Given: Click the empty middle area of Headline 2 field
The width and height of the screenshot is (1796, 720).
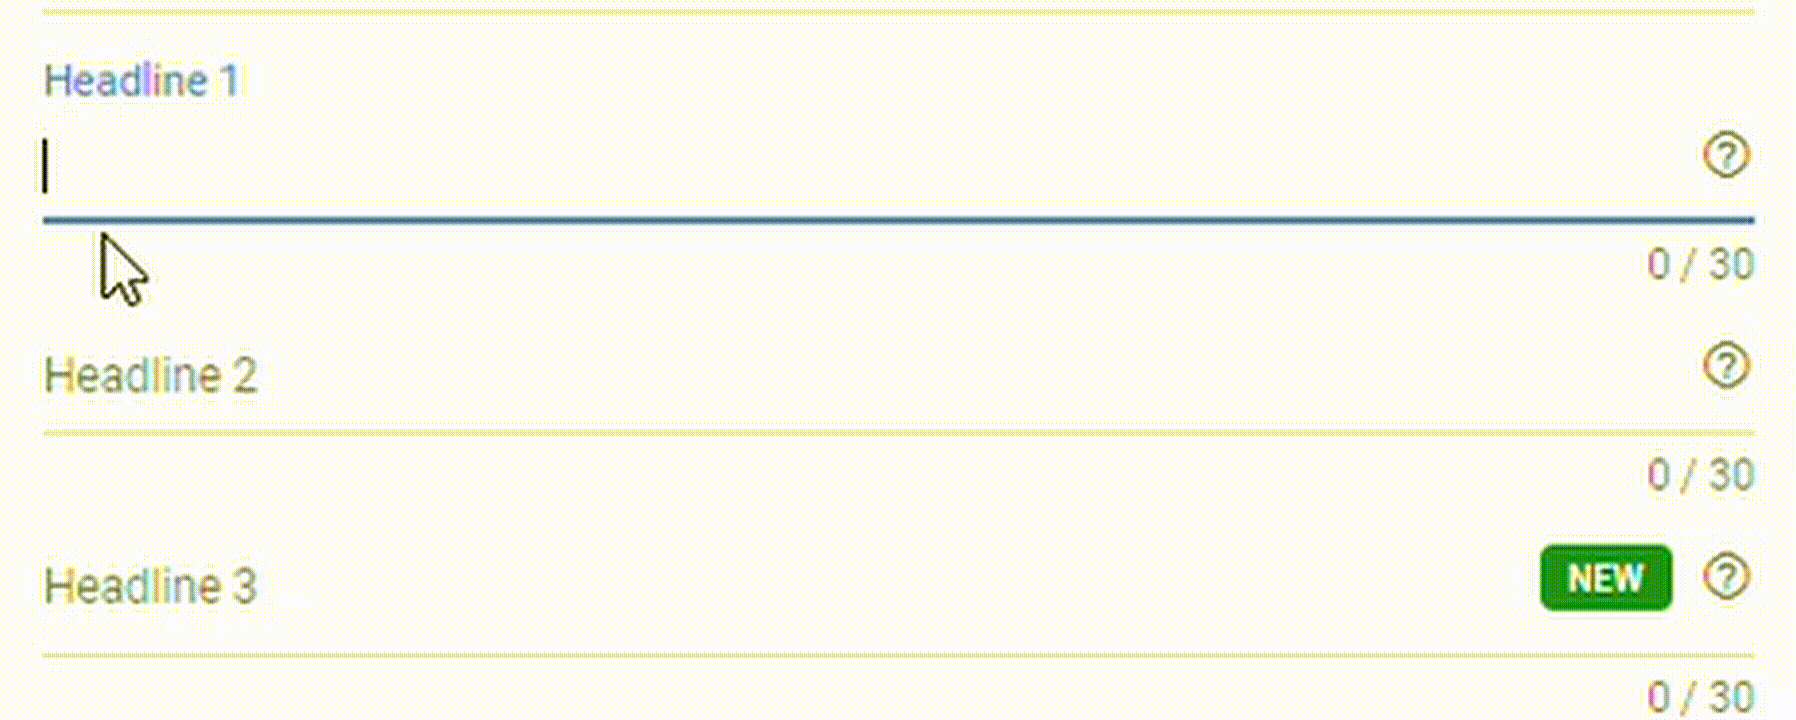Looking at the screenshot, I should tap(898, 377).
